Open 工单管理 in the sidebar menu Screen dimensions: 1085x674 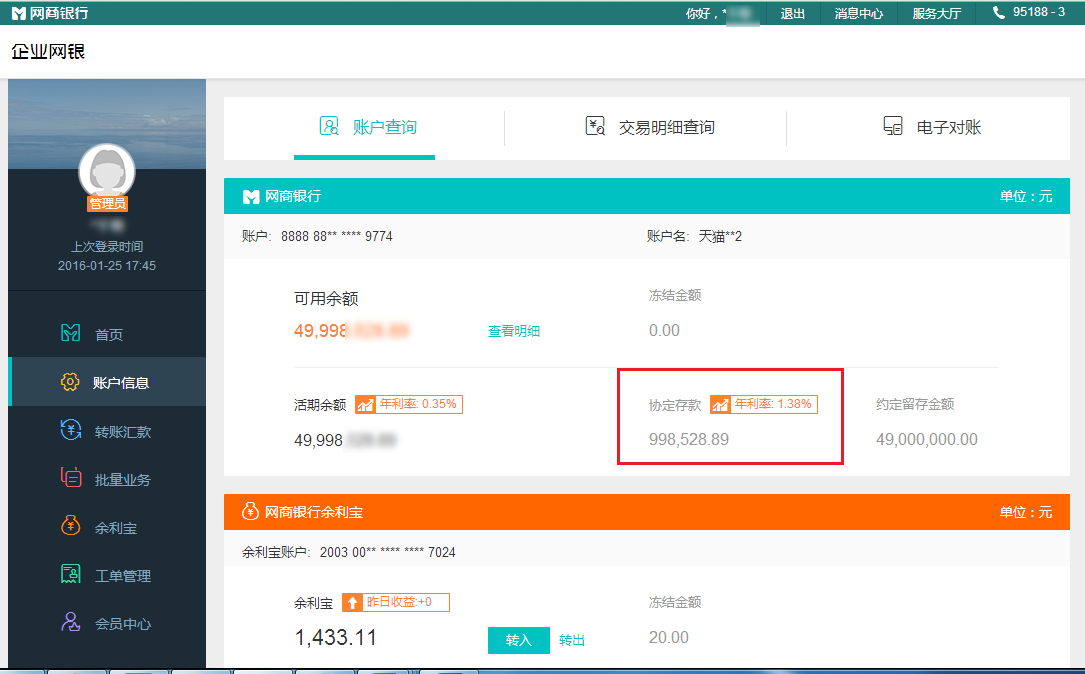pos(107,574)
